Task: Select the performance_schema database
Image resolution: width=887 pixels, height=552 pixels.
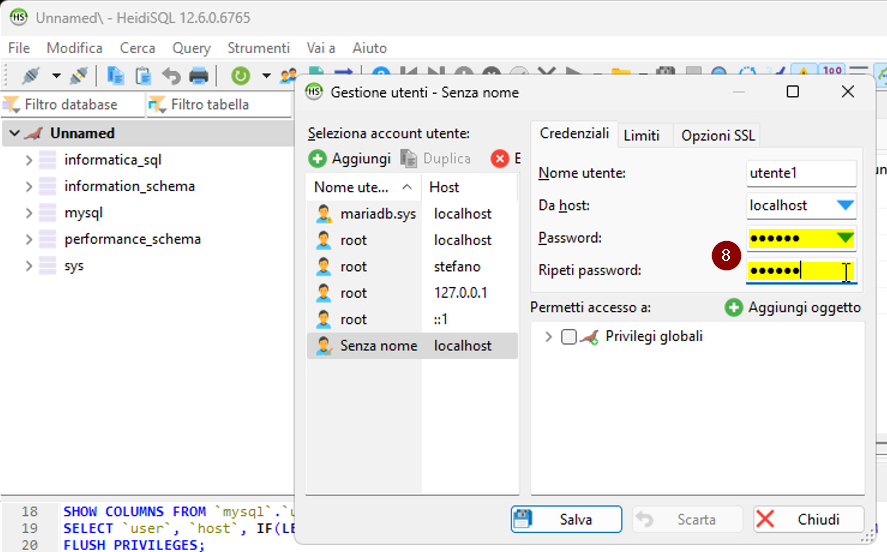Action: (132, 239)
